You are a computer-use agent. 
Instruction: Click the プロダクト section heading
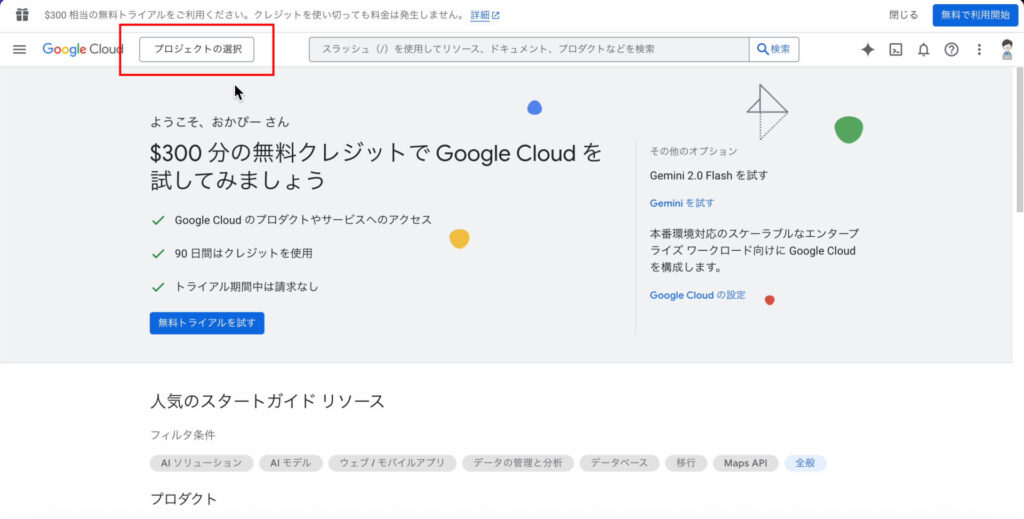184,499
